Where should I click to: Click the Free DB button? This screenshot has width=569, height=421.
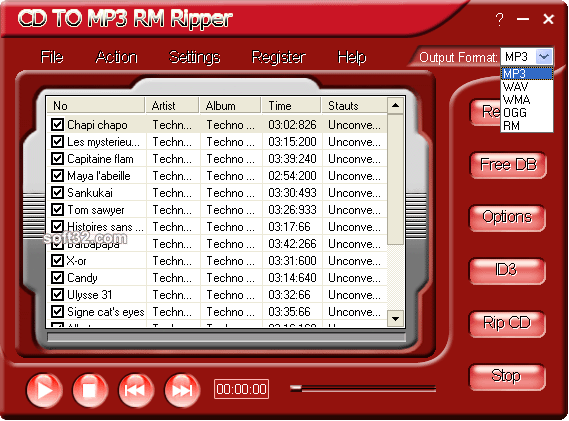[x=508, y=165]
